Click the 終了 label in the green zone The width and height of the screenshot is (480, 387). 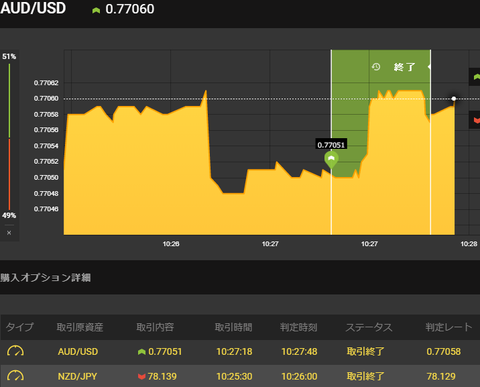(x=404, y=67)
